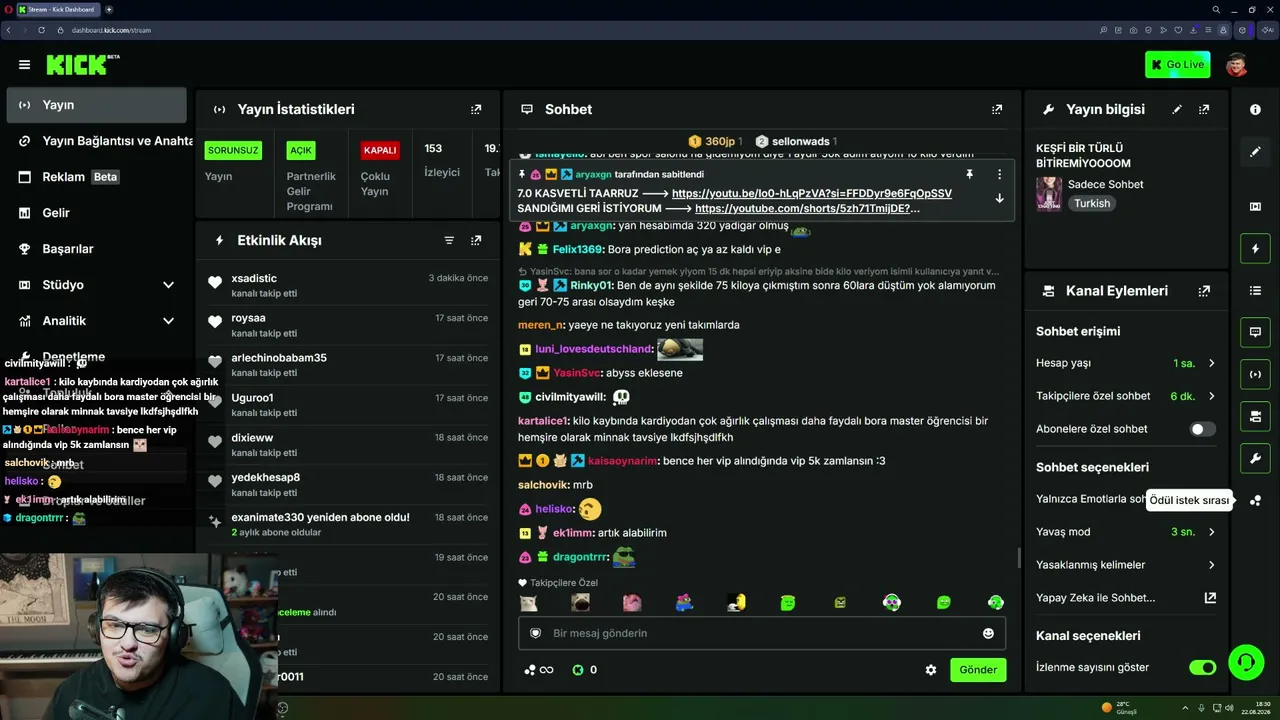Viewport: 1280px width, 720px height.
Task: Click Felix1369 username in chat
Action: coord(578,249)
